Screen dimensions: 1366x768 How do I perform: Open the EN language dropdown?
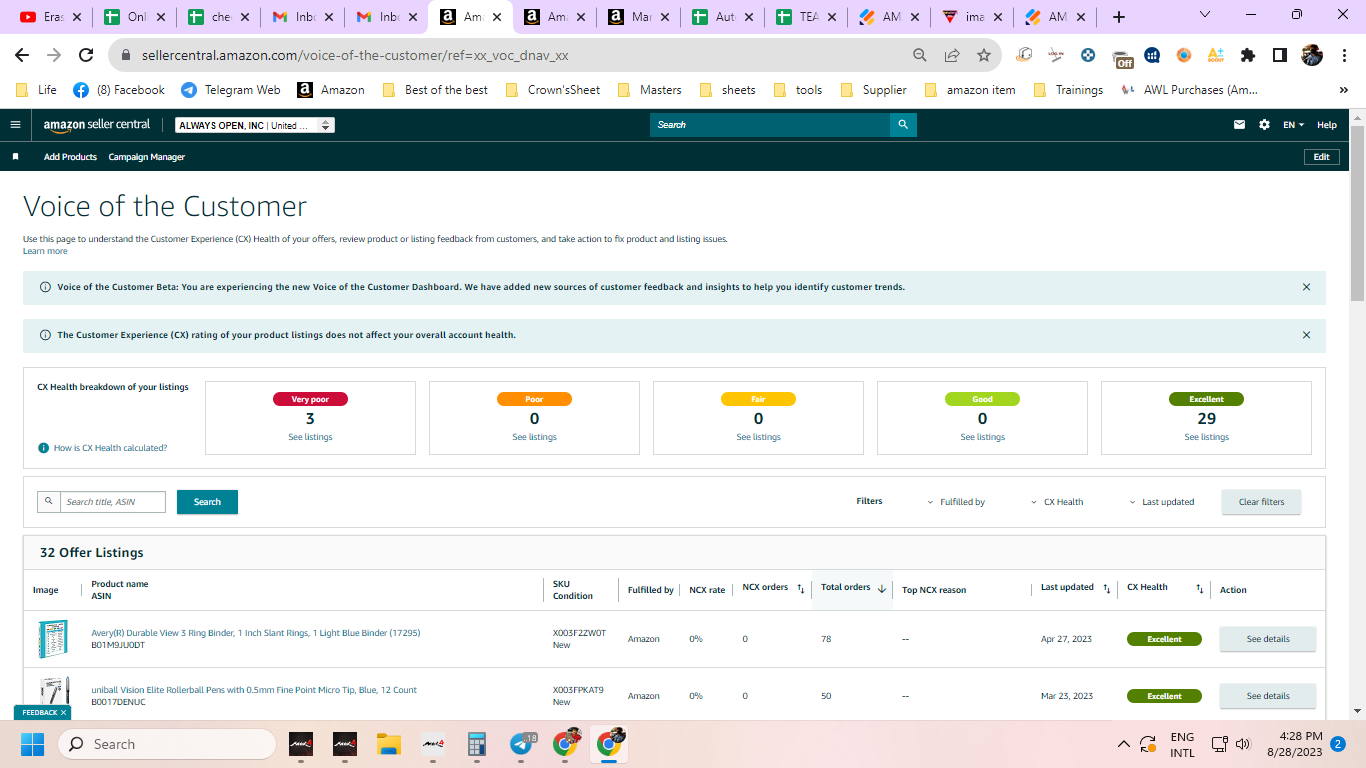(x=1294, y=125)
